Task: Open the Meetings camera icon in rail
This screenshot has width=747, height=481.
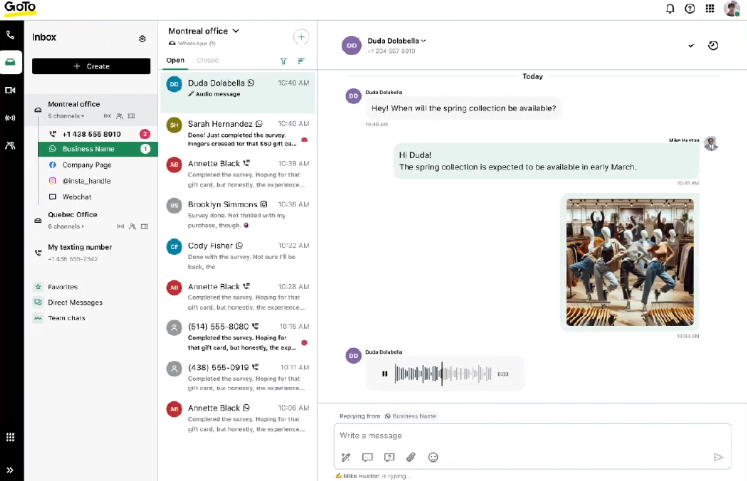Action: [x=10, y=90]
